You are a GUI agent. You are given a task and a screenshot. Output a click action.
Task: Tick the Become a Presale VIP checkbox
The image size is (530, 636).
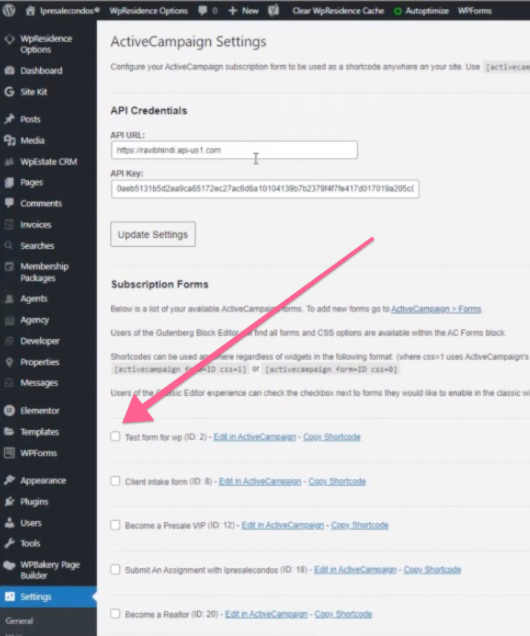pyautogui.click(x=115, y=525)
